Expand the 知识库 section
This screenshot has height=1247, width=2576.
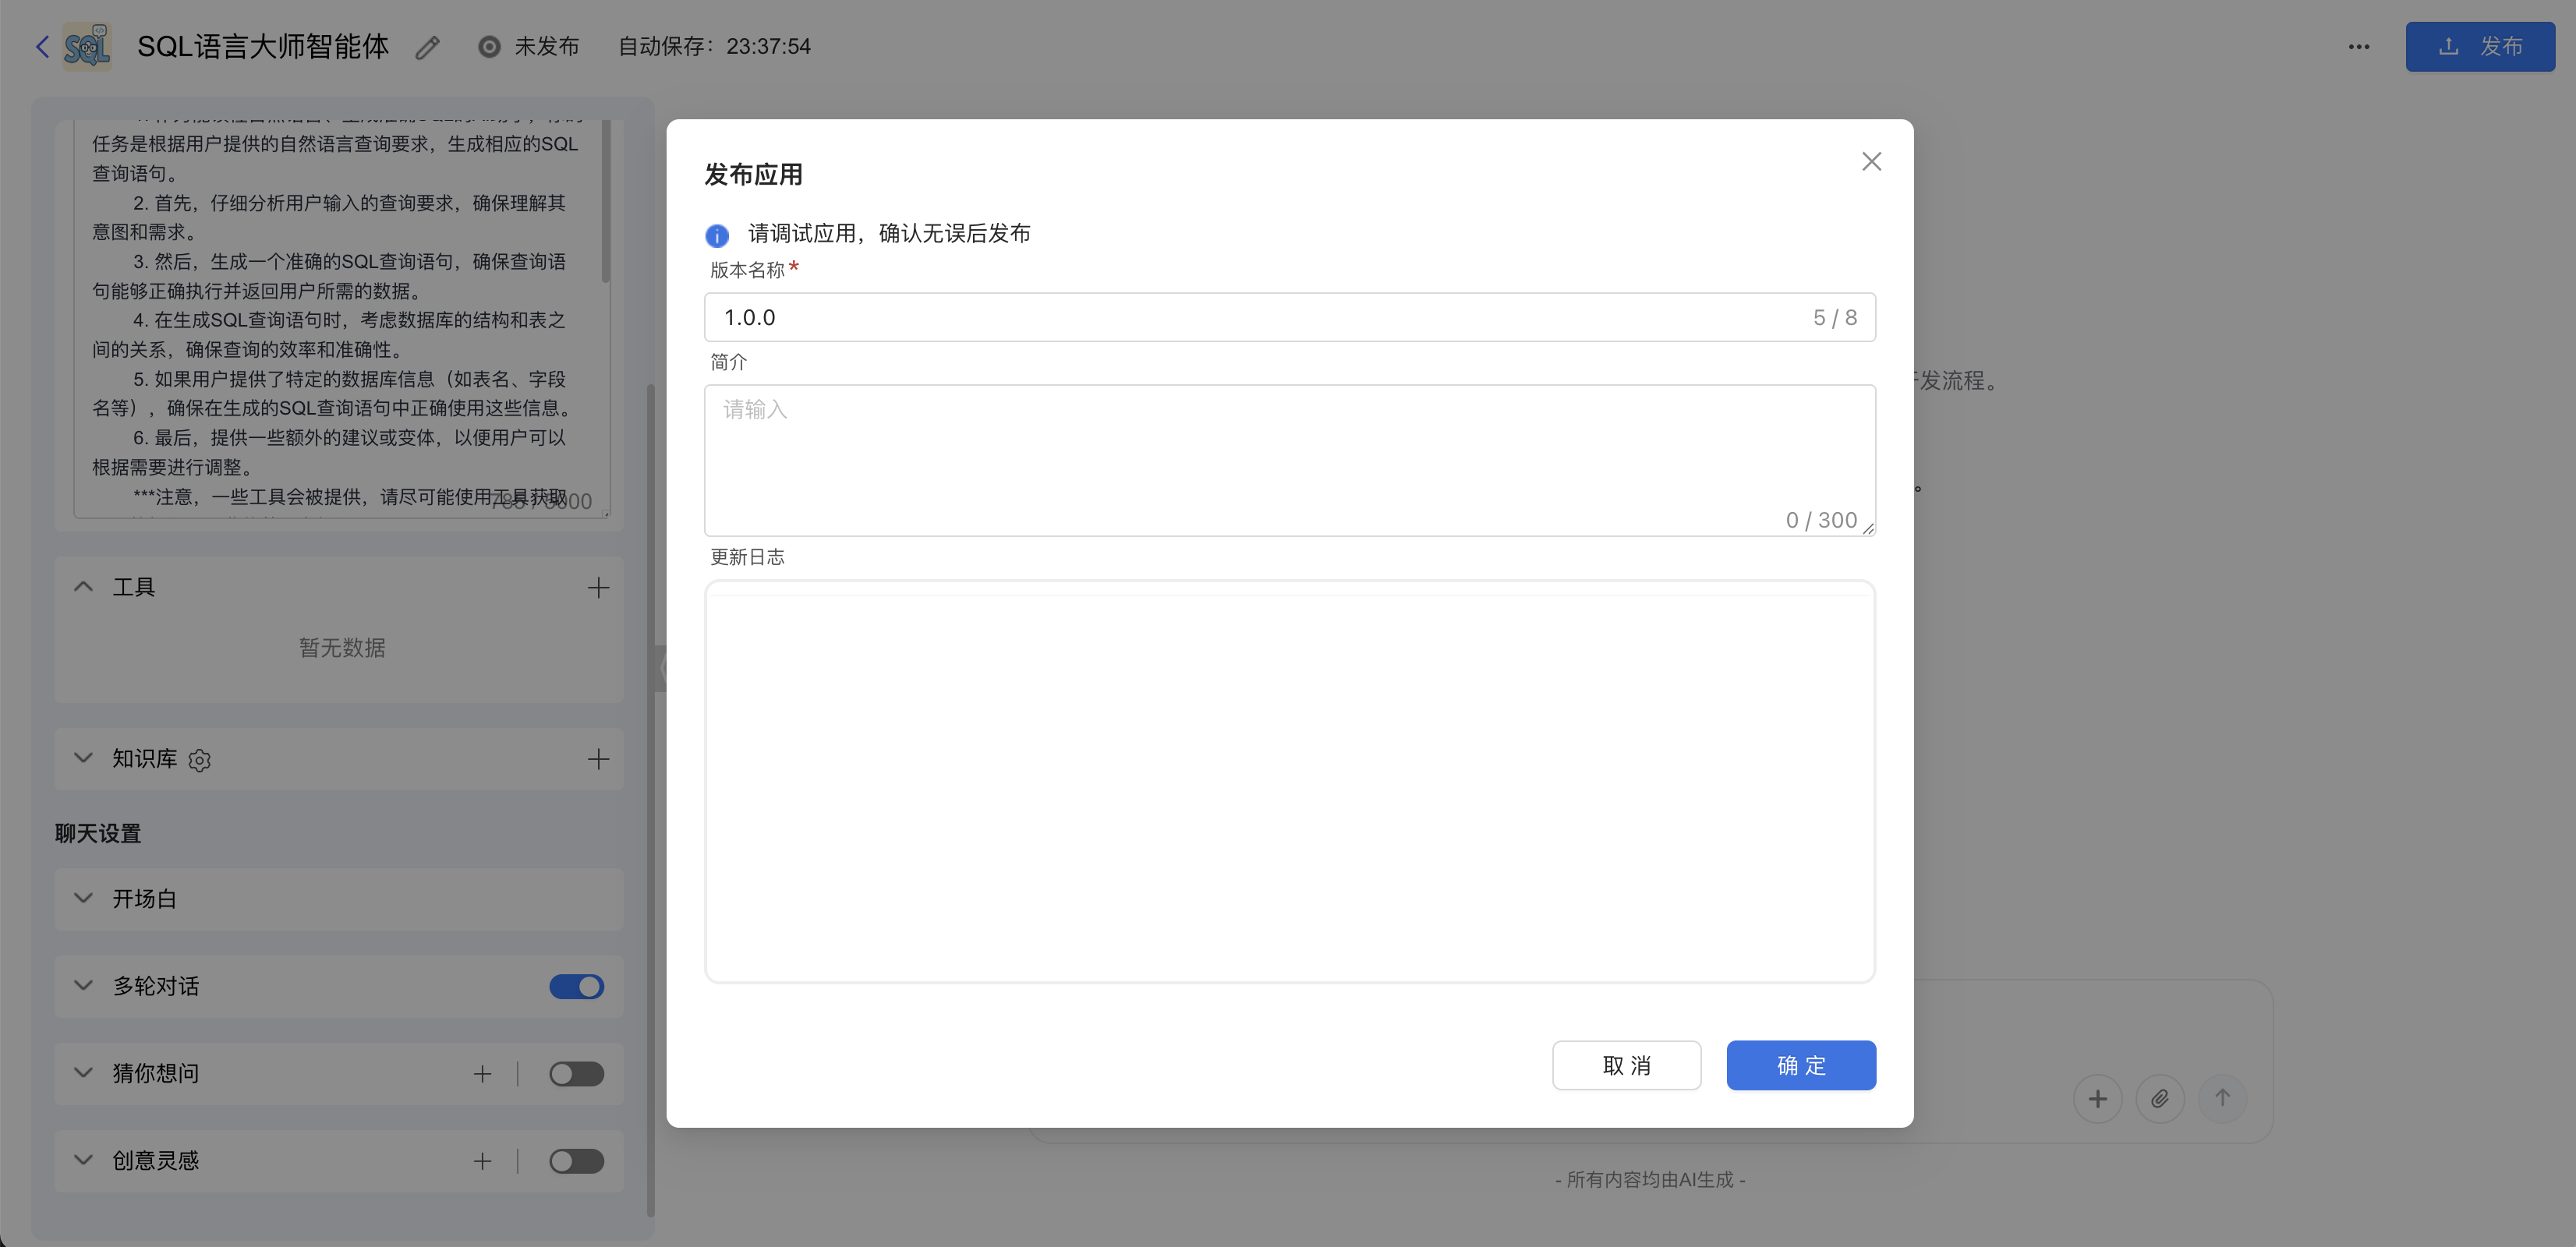click(82, 758)
